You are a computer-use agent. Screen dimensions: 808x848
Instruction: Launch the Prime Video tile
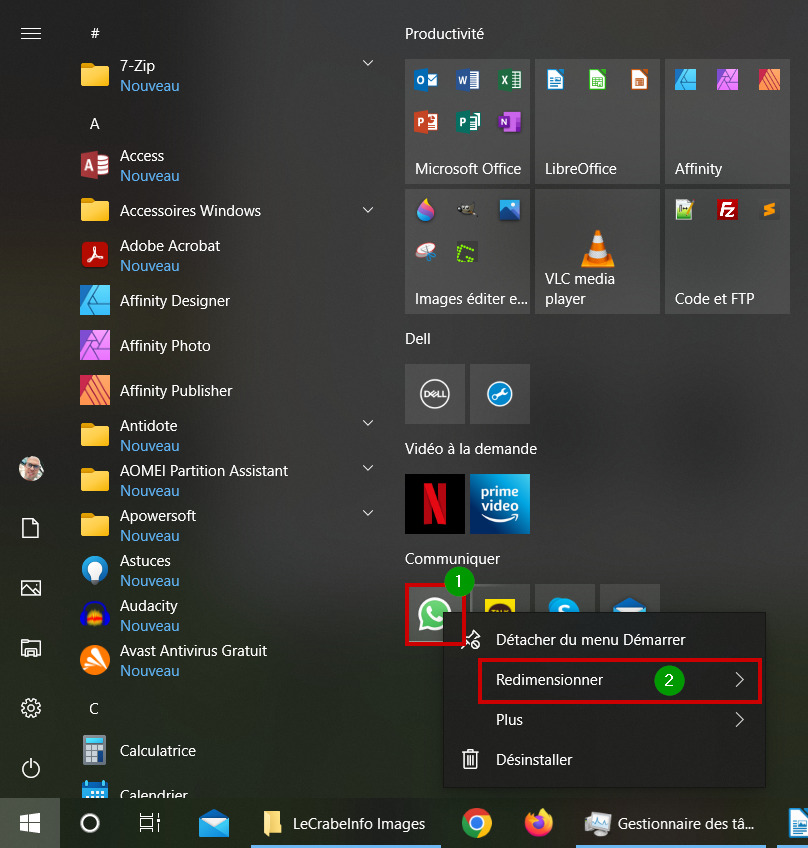(x=500, y=504)
